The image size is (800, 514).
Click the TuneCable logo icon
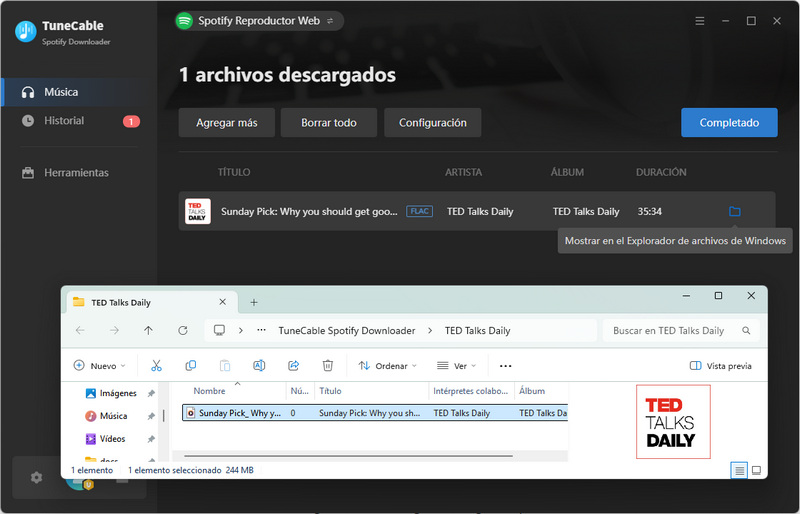pyautogui.click(x=26, y=31)
